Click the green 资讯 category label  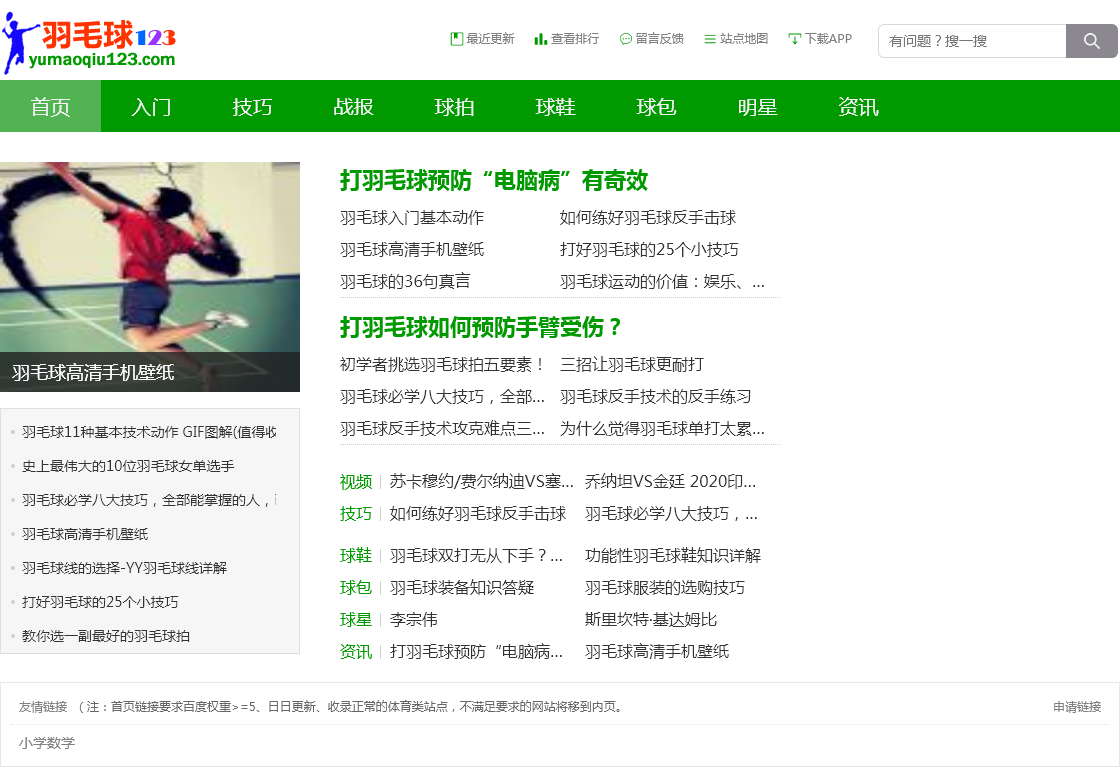[x=356, y=652]
